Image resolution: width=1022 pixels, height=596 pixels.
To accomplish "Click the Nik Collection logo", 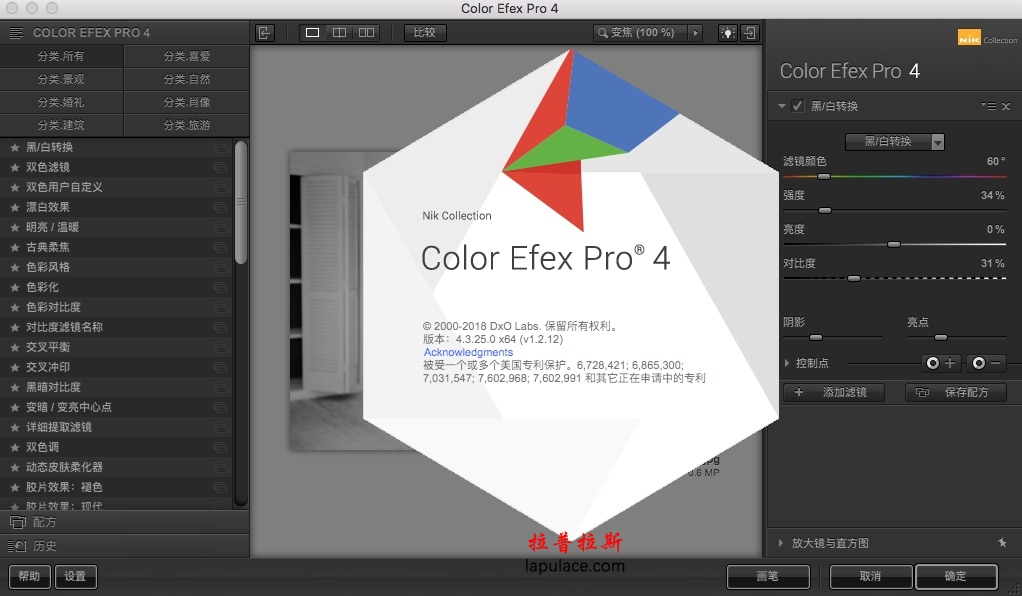I will (987, 38).
